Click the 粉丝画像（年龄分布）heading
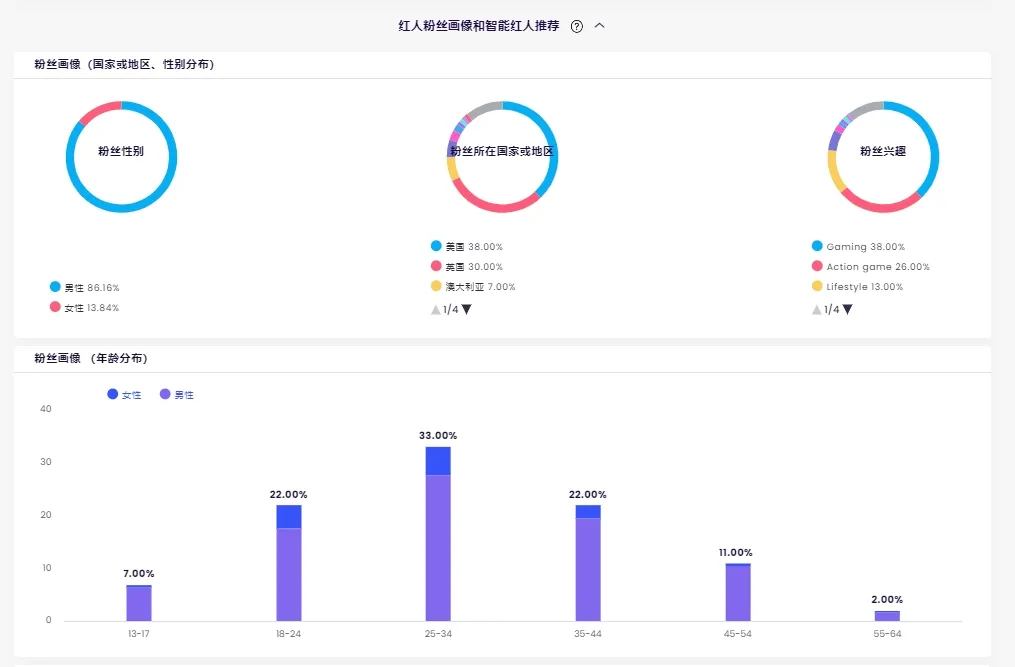Screen dimensions: 1015x667 91,358
